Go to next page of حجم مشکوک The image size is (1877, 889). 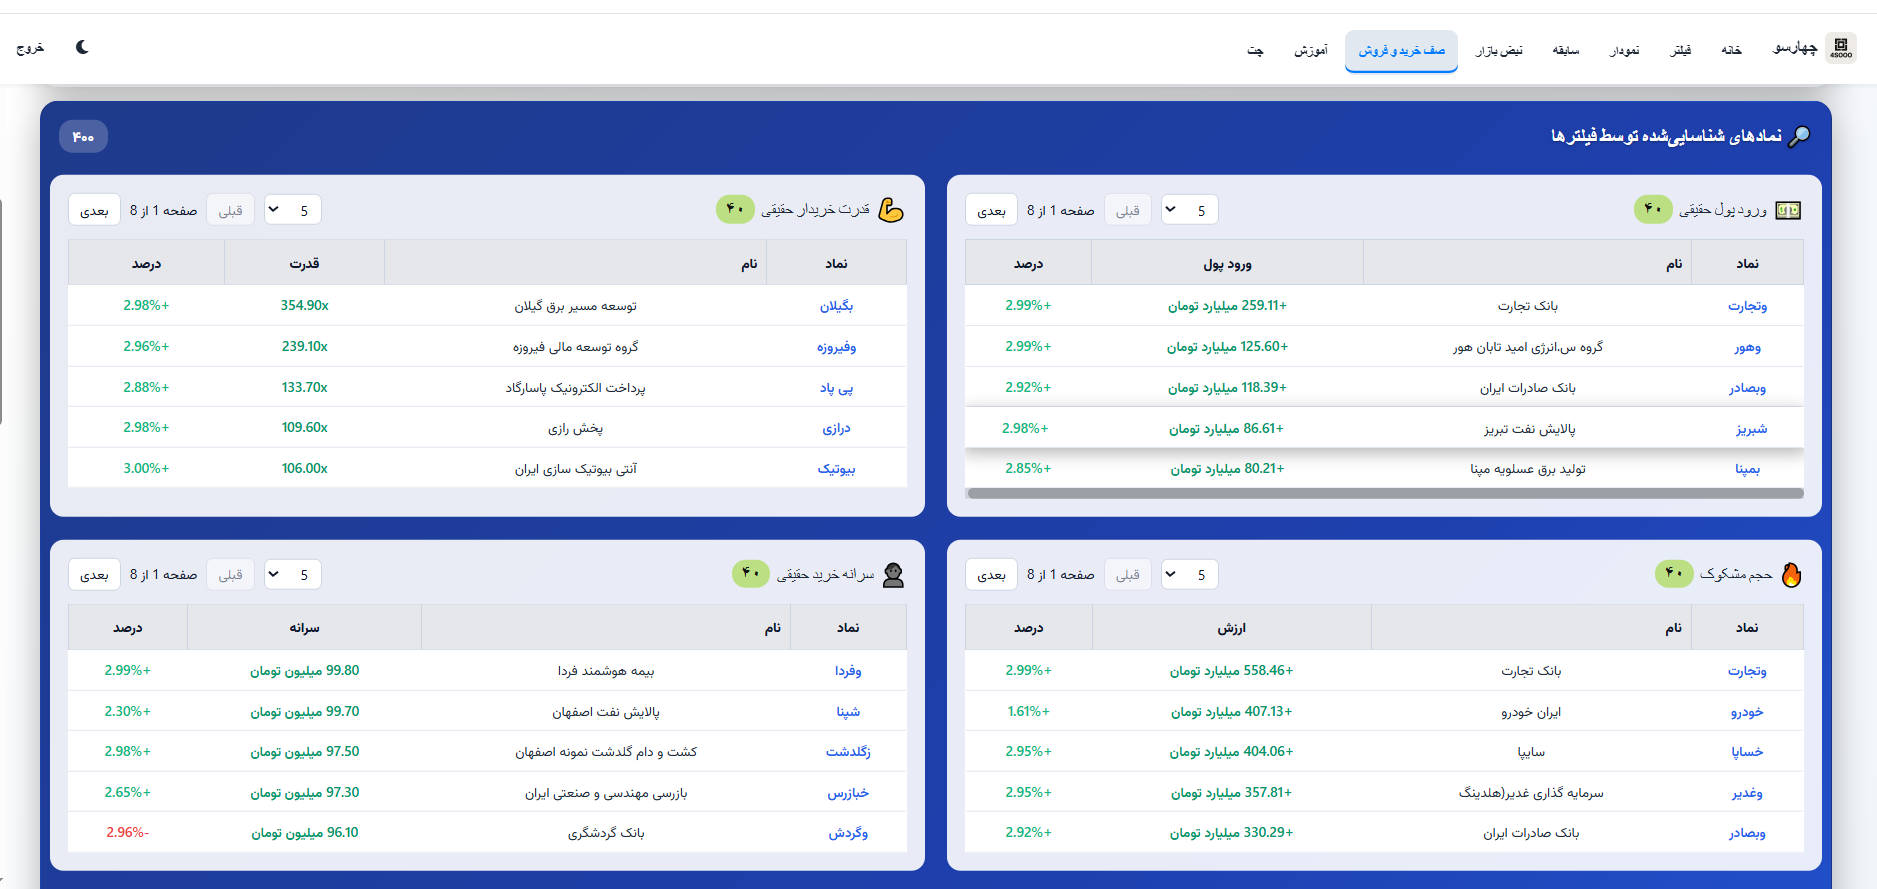tap(991, 574)
